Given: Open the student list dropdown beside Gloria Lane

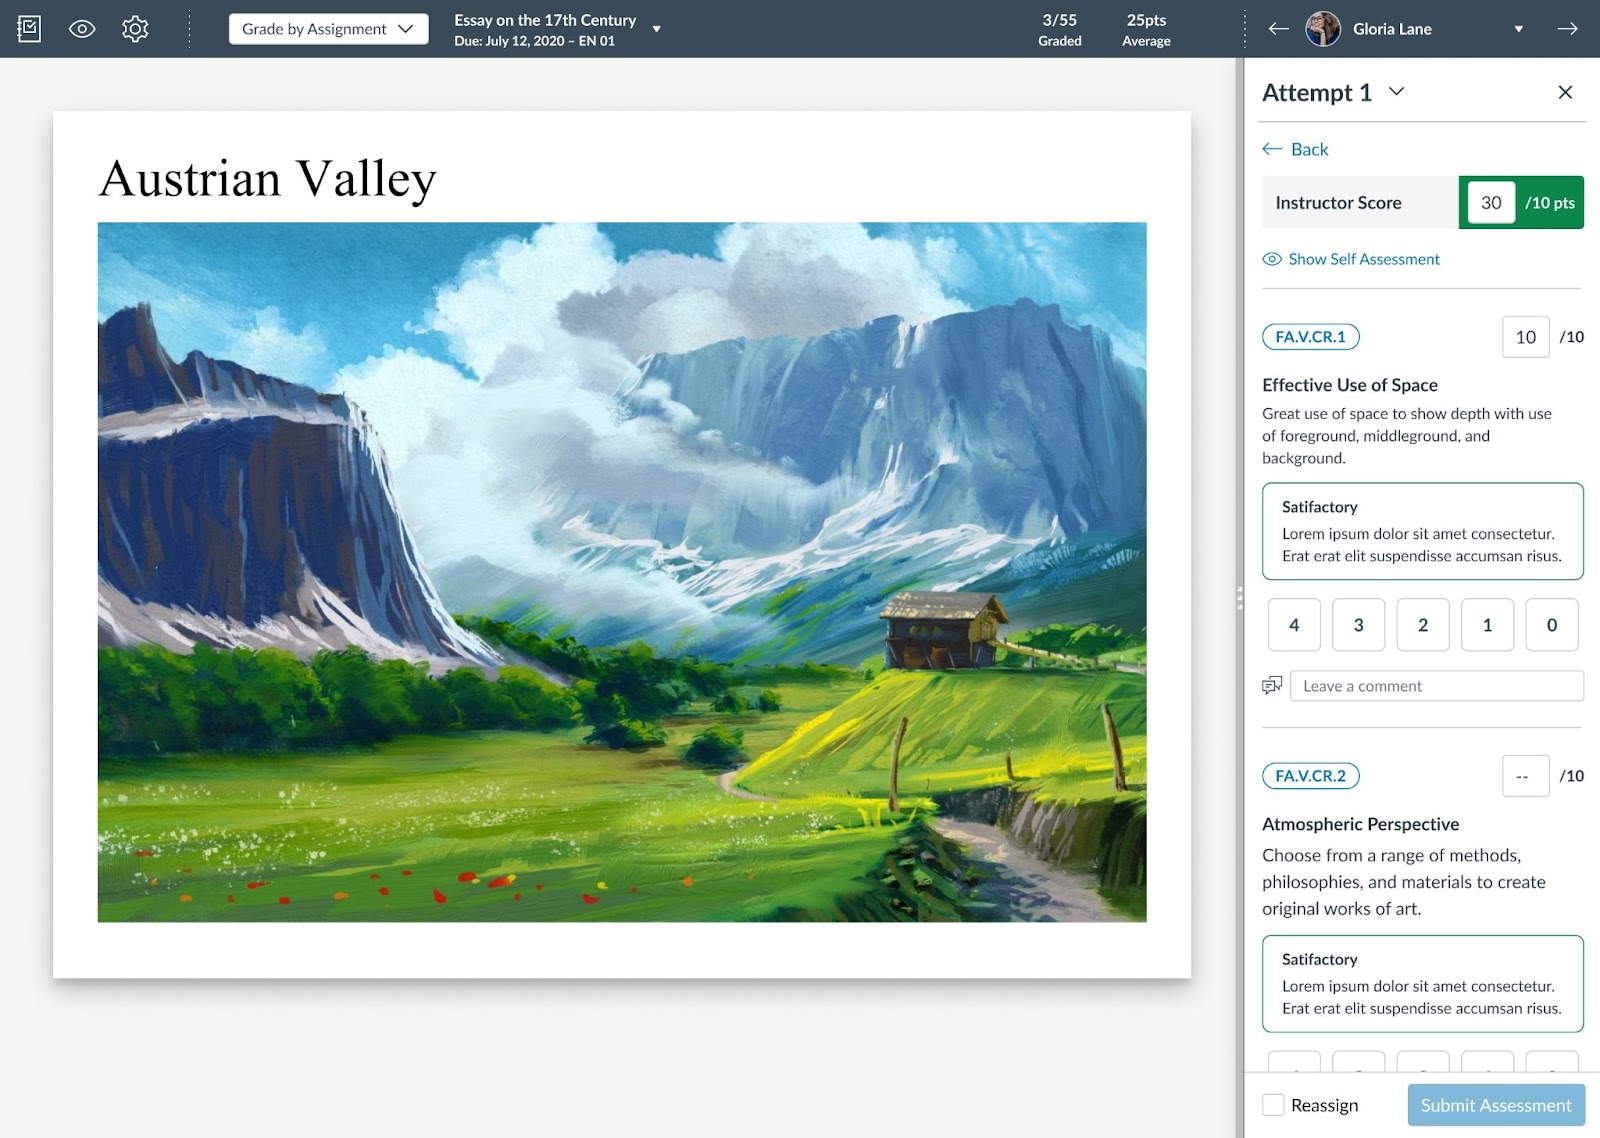Looking at the screenshot, I should (1518, 29).
